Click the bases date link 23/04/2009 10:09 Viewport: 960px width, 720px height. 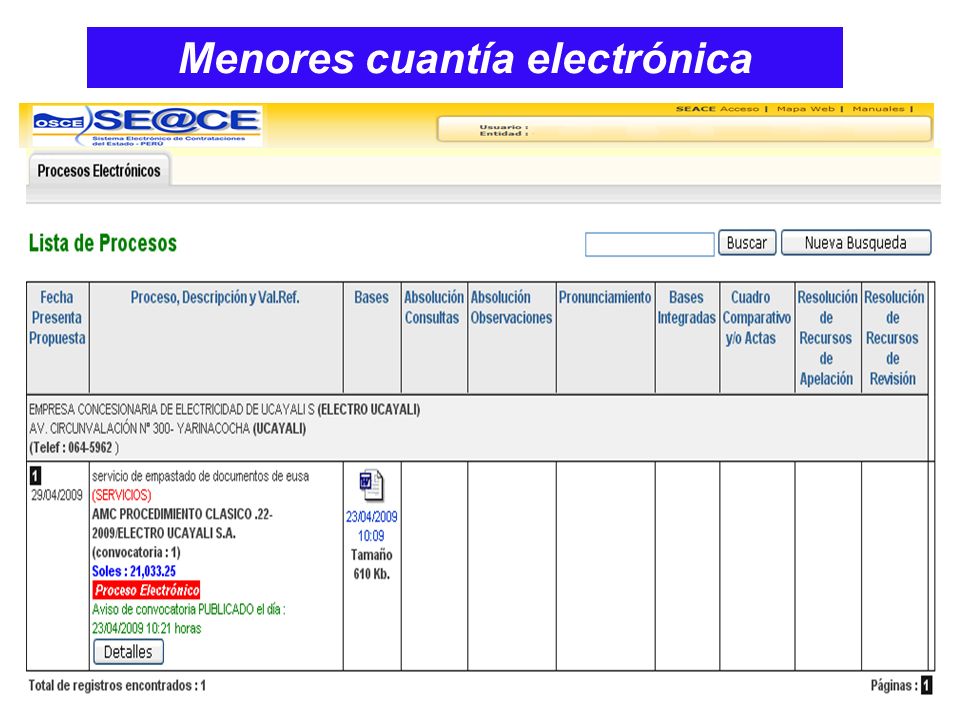pyautogui.click(x=372, y=526)
